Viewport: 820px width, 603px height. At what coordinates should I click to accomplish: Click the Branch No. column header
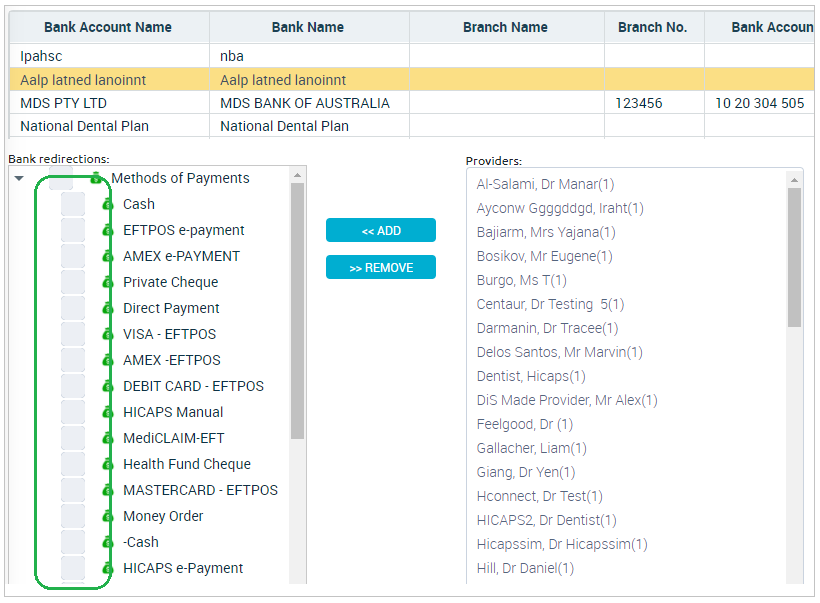pyautogui.click(x=654, y=27)
